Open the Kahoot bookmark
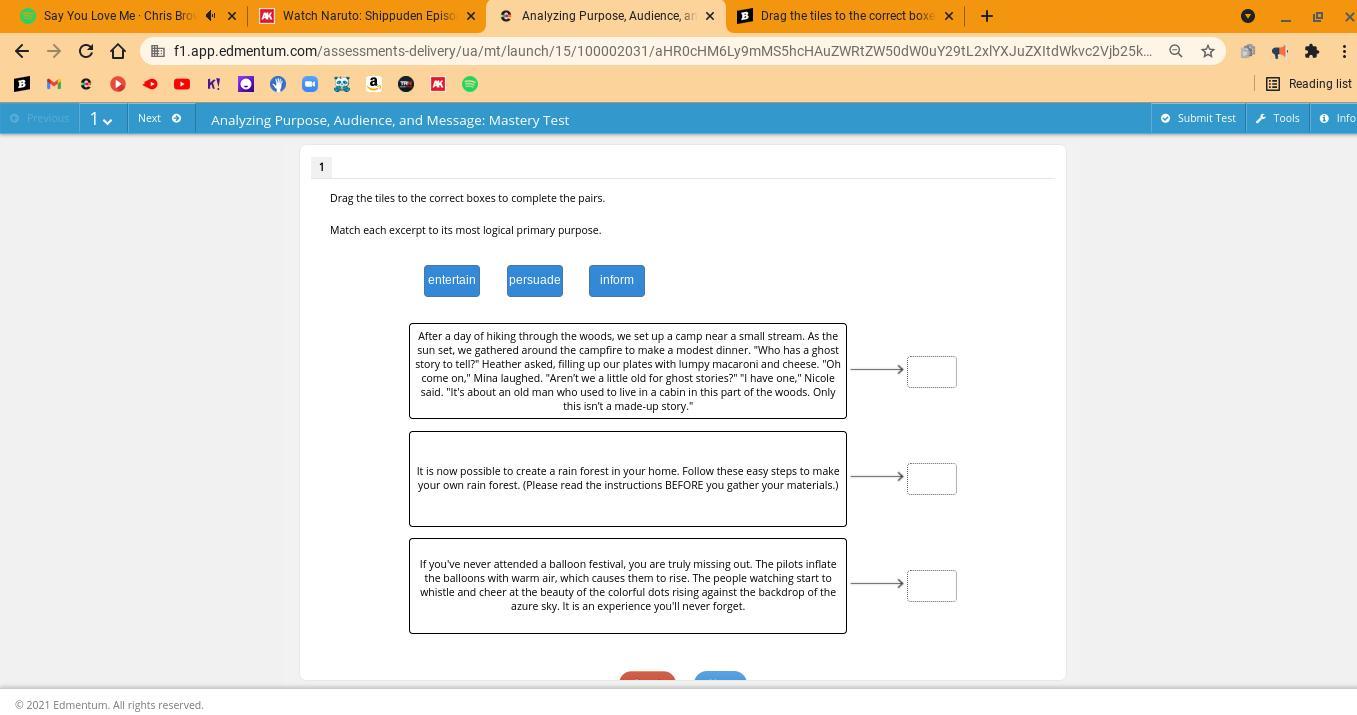Screen dimensions: 1357x715 (x=214, y=84)
